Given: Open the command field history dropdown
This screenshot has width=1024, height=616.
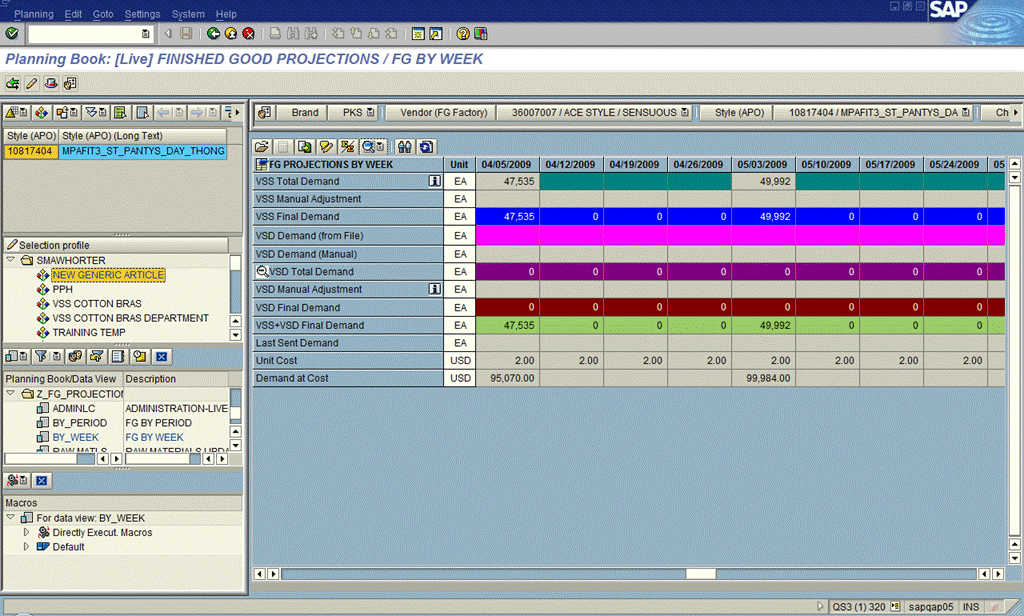Looking at the screenshot, I should coord(145,33).
